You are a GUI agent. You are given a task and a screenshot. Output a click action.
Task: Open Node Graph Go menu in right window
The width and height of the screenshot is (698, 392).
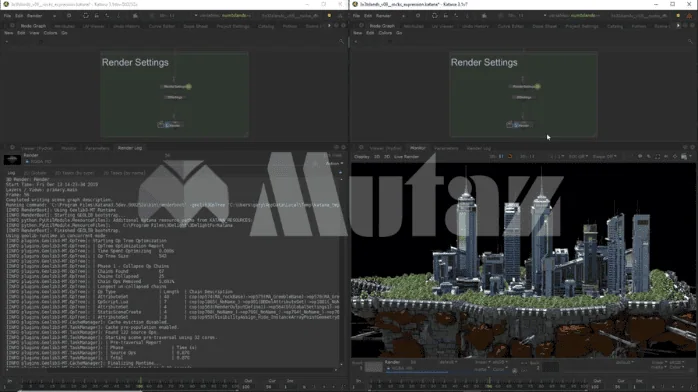pyautogui.click(x=399, y=33)
